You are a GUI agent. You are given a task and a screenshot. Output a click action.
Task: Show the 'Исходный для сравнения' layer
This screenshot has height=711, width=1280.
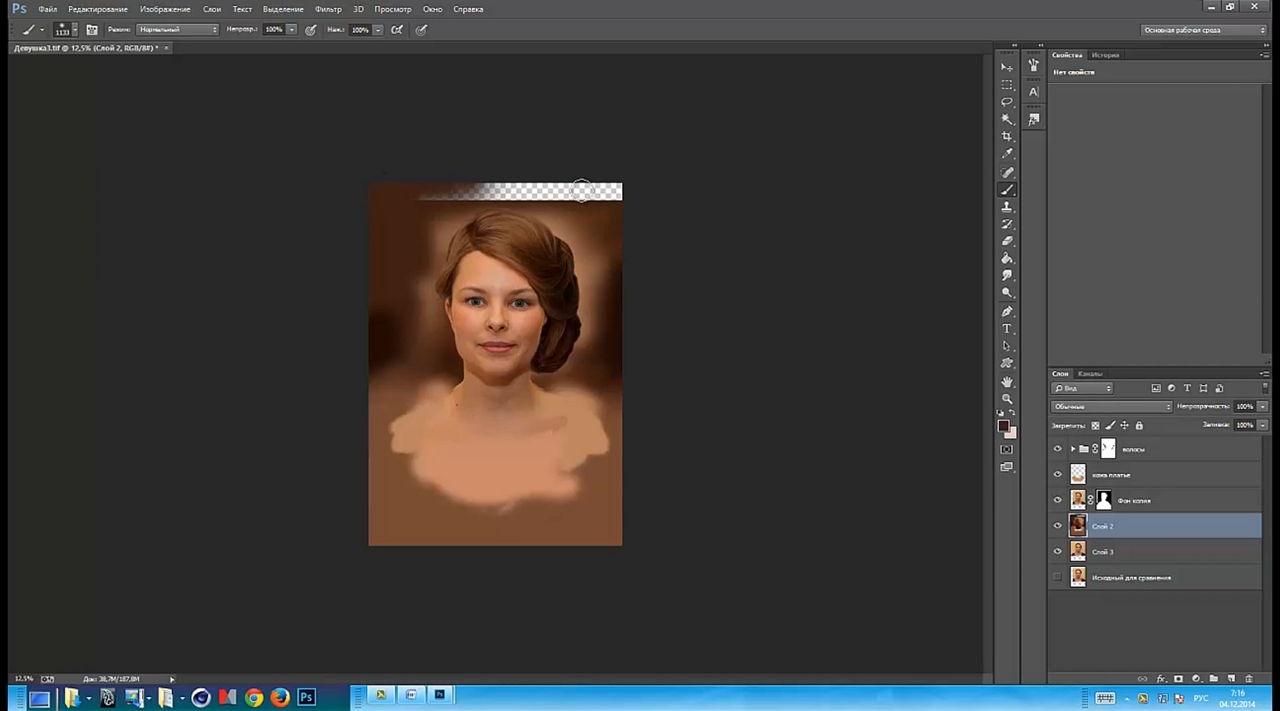(x=1058, y=577)
